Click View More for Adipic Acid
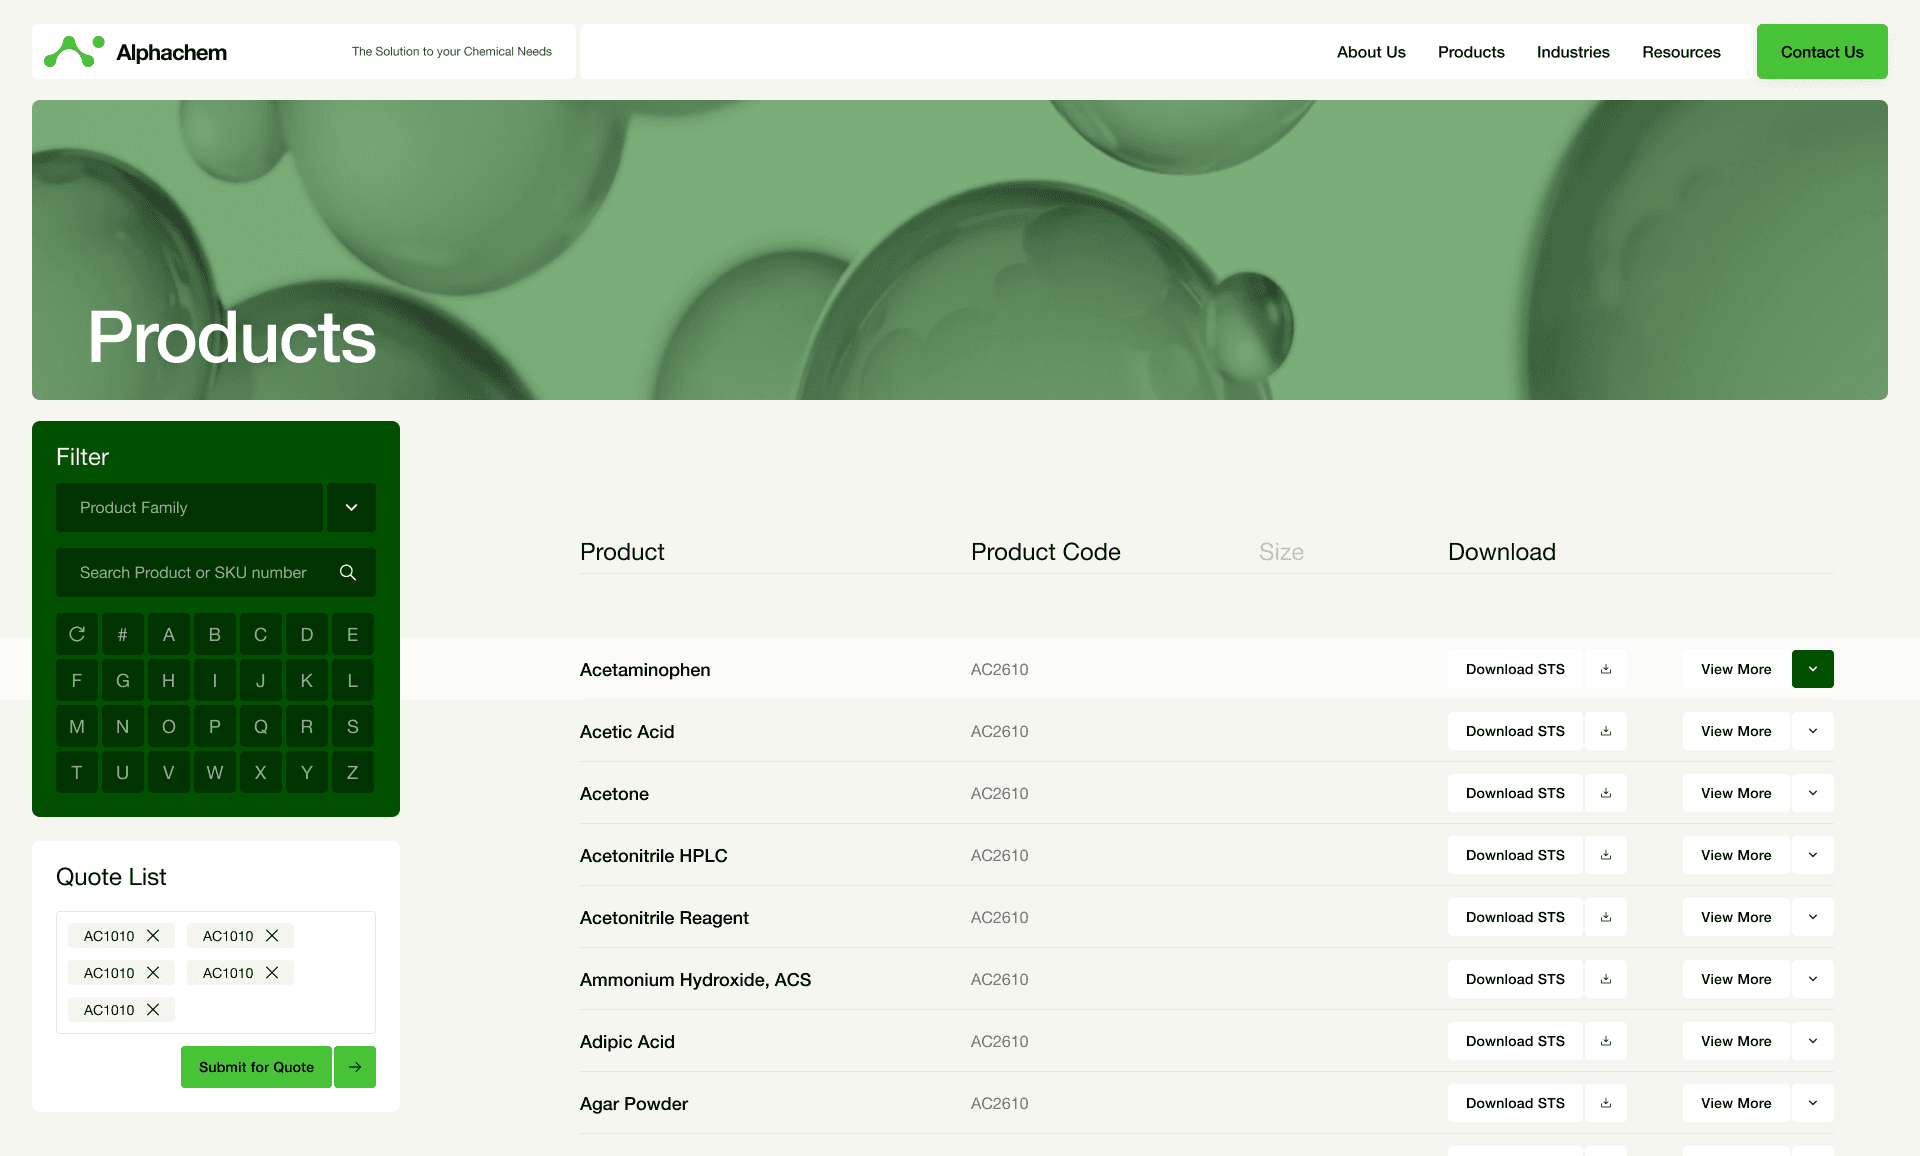The image size is (1920, 1156). [x=1735, y=1042]
